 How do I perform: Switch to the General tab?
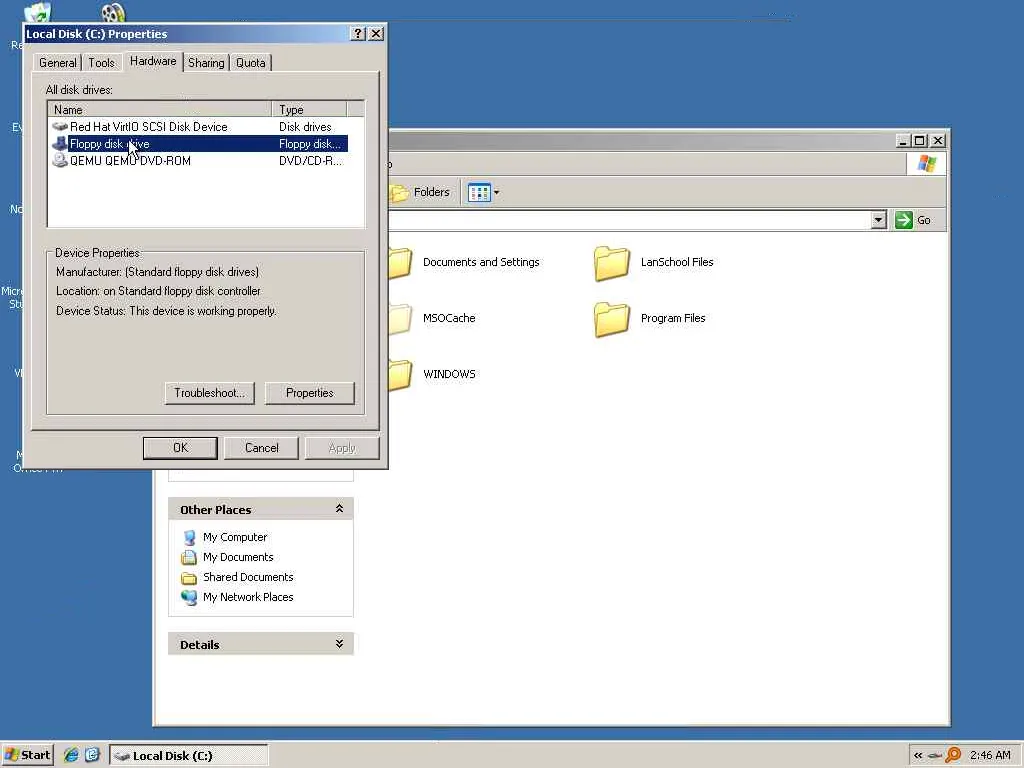[x=57, y=63]
